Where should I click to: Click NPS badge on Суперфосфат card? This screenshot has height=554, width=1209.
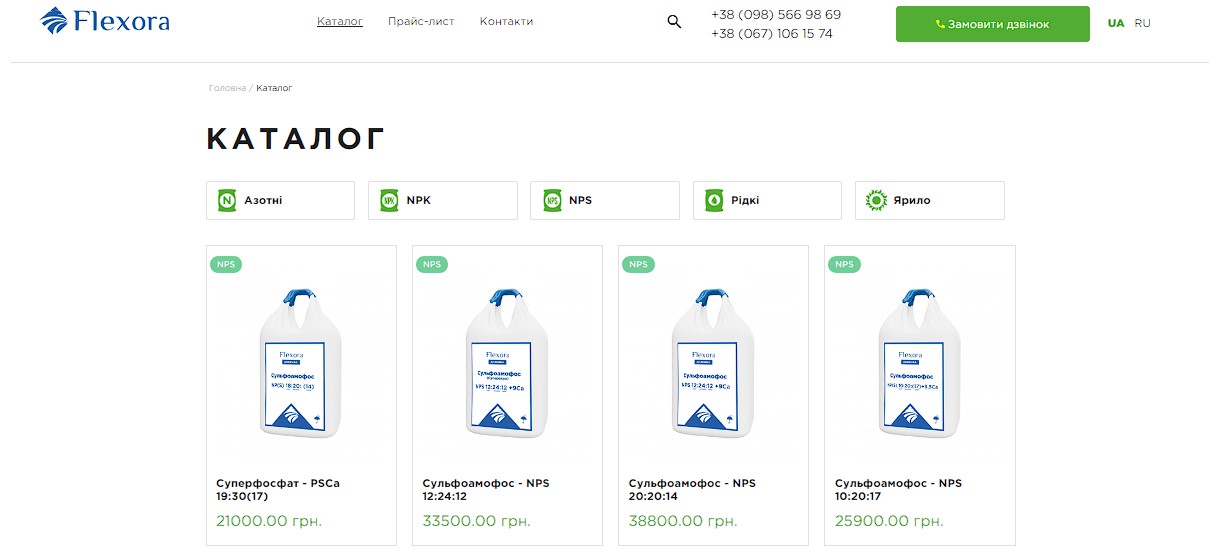click(226, 265)
